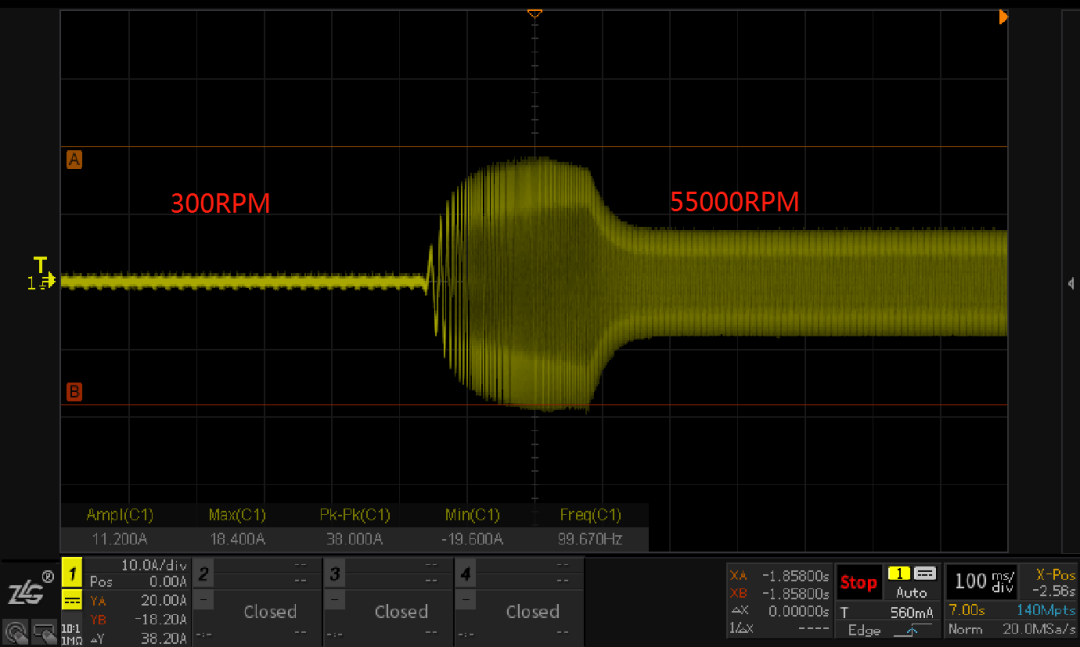The width and height of the screenshot is (1080, 647).
Task: Click the Max(C1) measurement header
Action: pyautogui.click(x=237, y=515)
